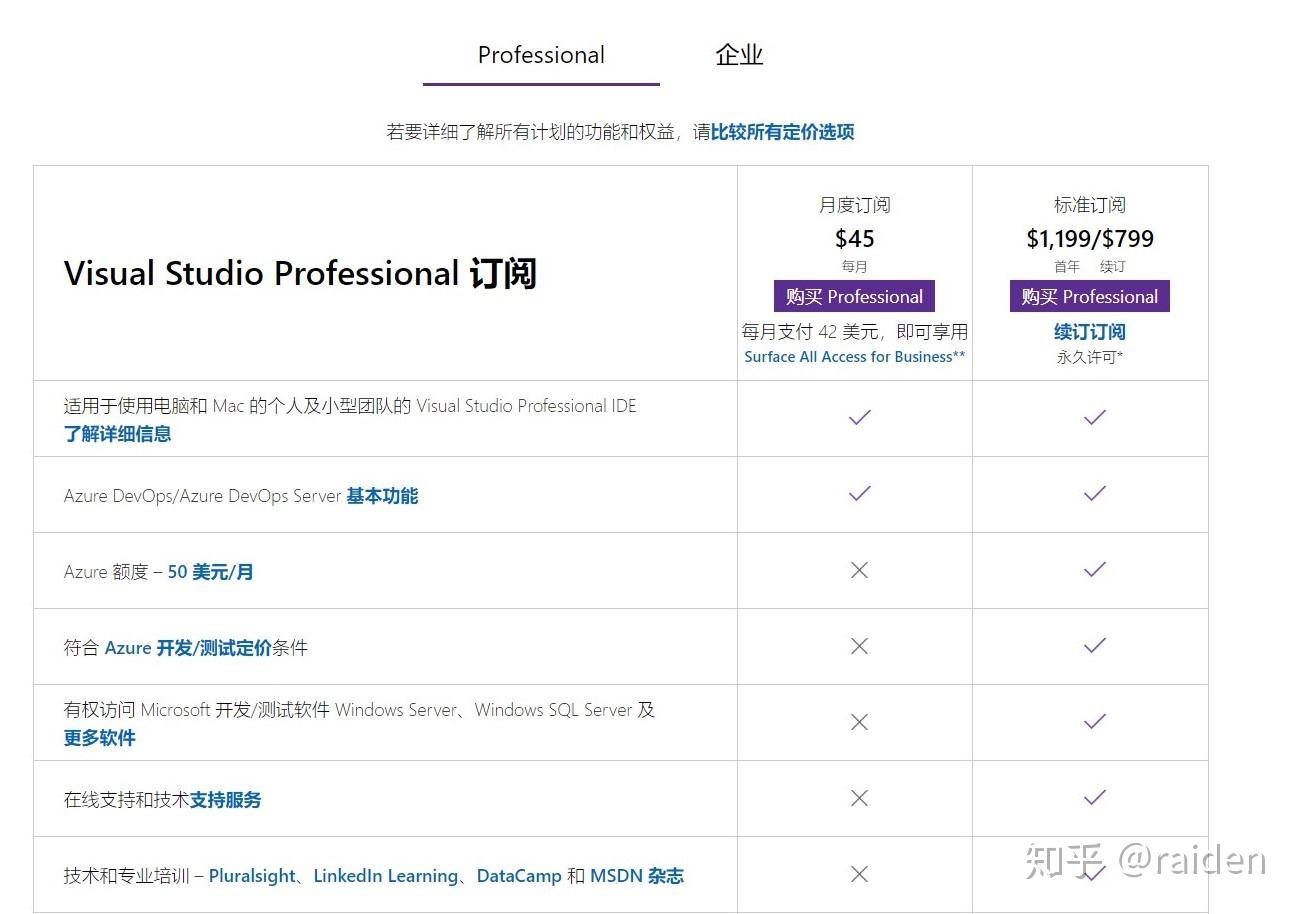Click standard checkmark for Azure DevOps row

[x=1095, y=494]
